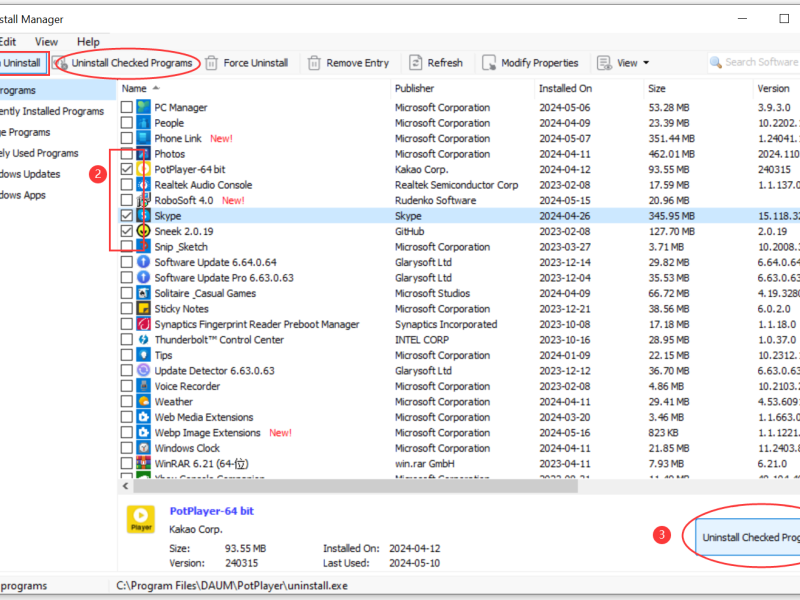Image resolution: width=800 pixels, height=600 pixels.
Task: Click the Search Software input field
Action: tap(754, 62)
